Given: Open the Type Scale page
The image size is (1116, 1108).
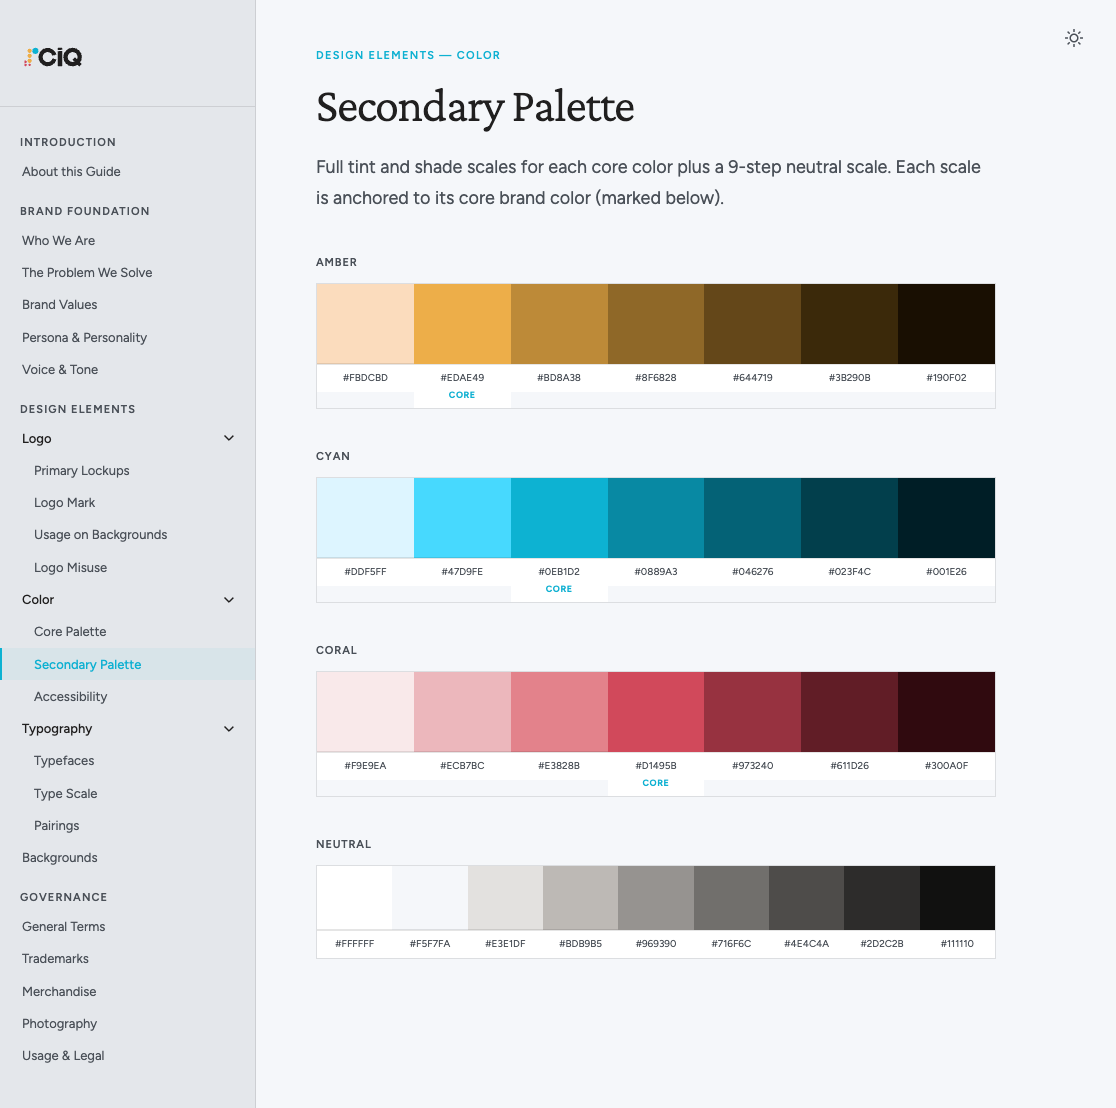Looking at the screenshot, I should click(x=65, y=793).
